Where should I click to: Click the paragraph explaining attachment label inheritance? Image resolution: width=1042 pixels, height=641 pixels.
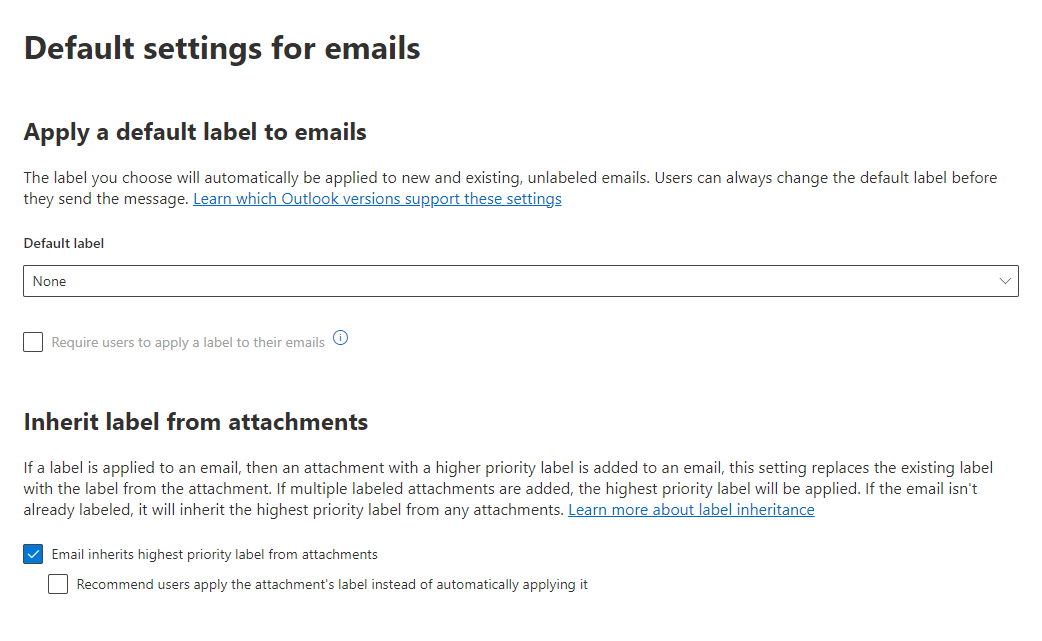pos(508,488)
